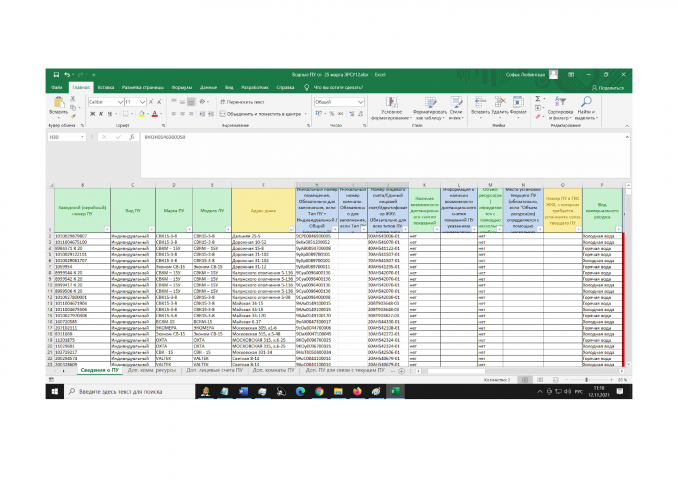678x480 pixels.
Task: Open filter dropdown for Марка ПУ column
Action: [x=189, y=229]
